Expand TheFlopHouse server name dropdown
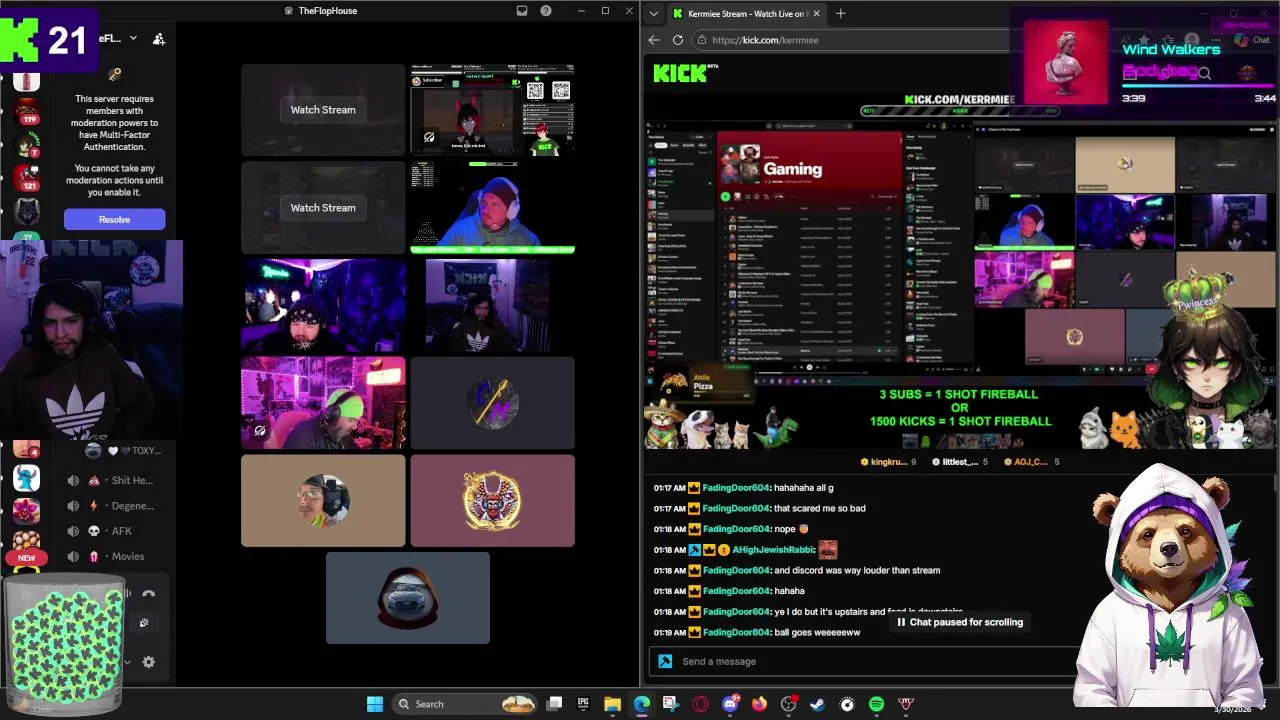Screen dimensions: 1280x720 (x=133, y=39)
